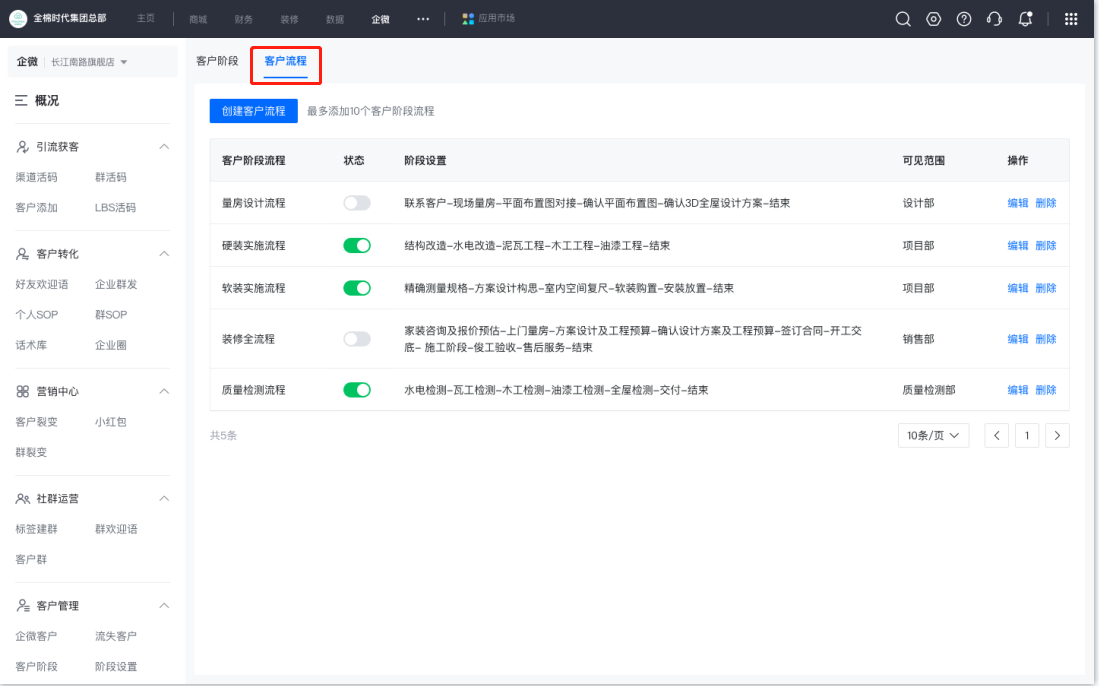Viewport: 1099px width, 686px height.
Task: Click 编辑 link for 装修全流程
Action: [x=1017, y=339]
